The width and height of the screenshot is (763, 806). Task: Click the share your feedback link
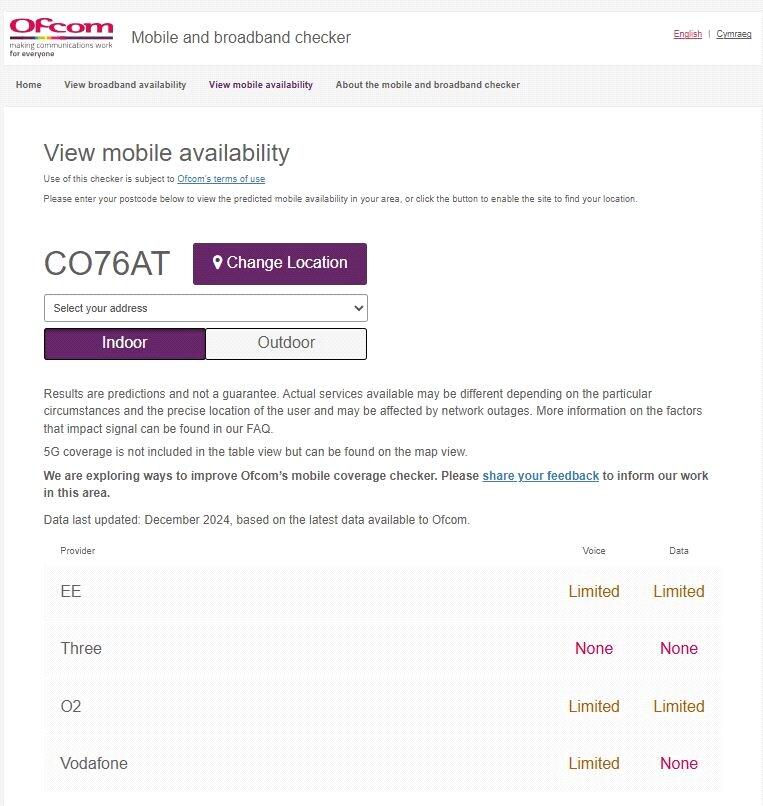pos(541,476)
